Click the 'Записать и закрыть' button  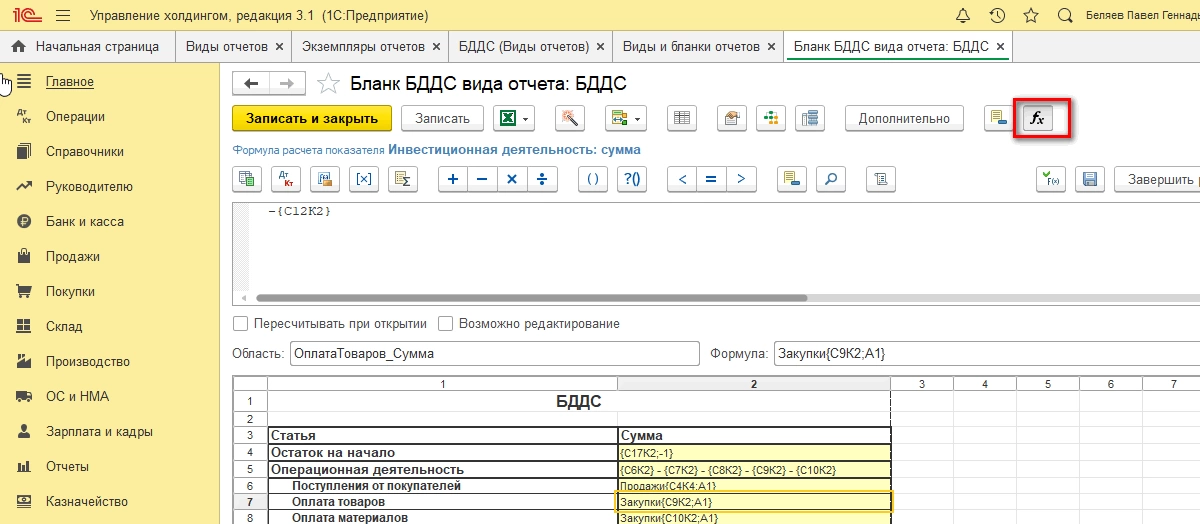(x=312, y=118)
